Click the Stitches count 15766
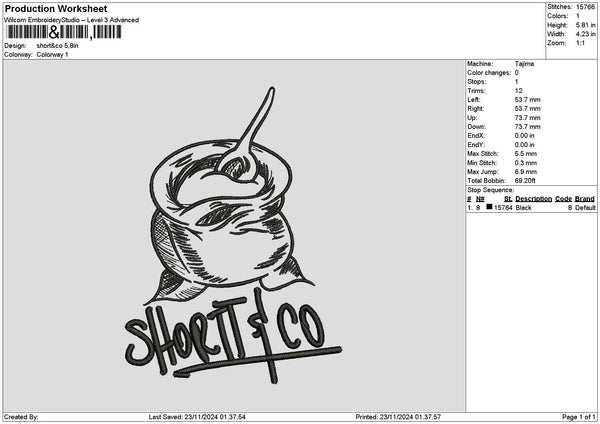The height and width of the screenshot is (424, 600). [582, 7]
